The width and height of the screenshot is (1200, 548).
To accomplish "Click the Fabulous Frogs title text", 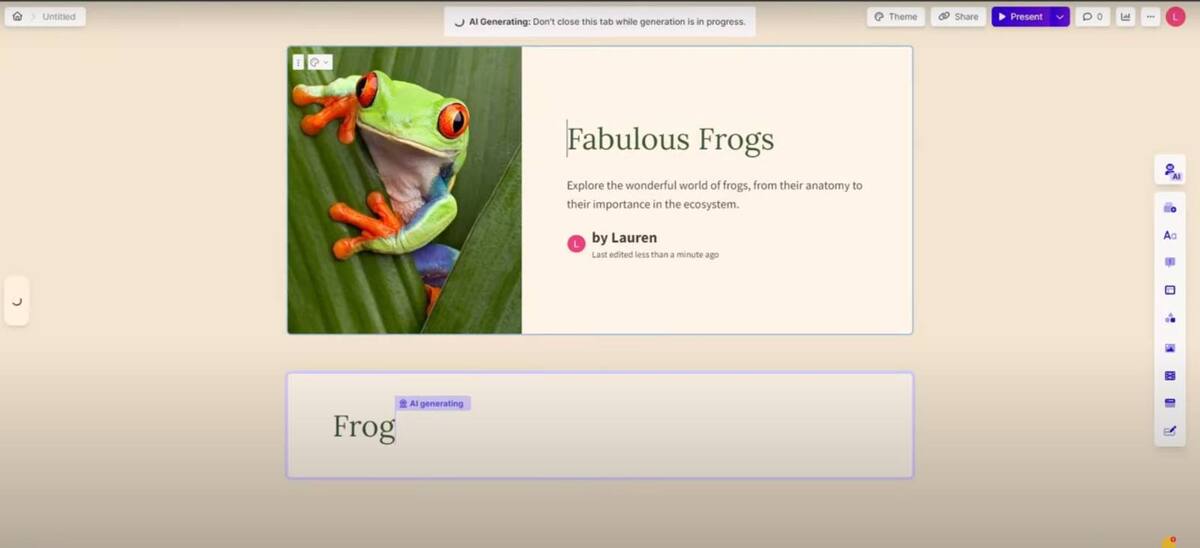I will click(x=670, y=140).
